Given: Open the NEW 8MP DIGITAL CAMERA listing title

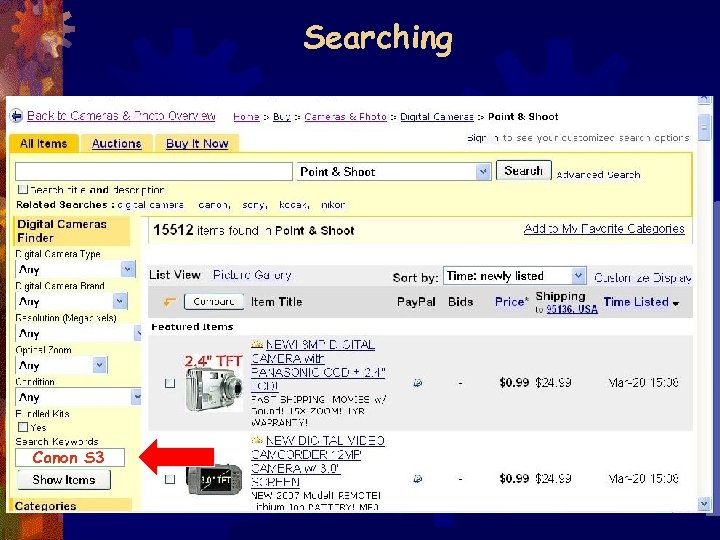Looking at the screenshot, I should pyautogui.click(x=318, y=365).
